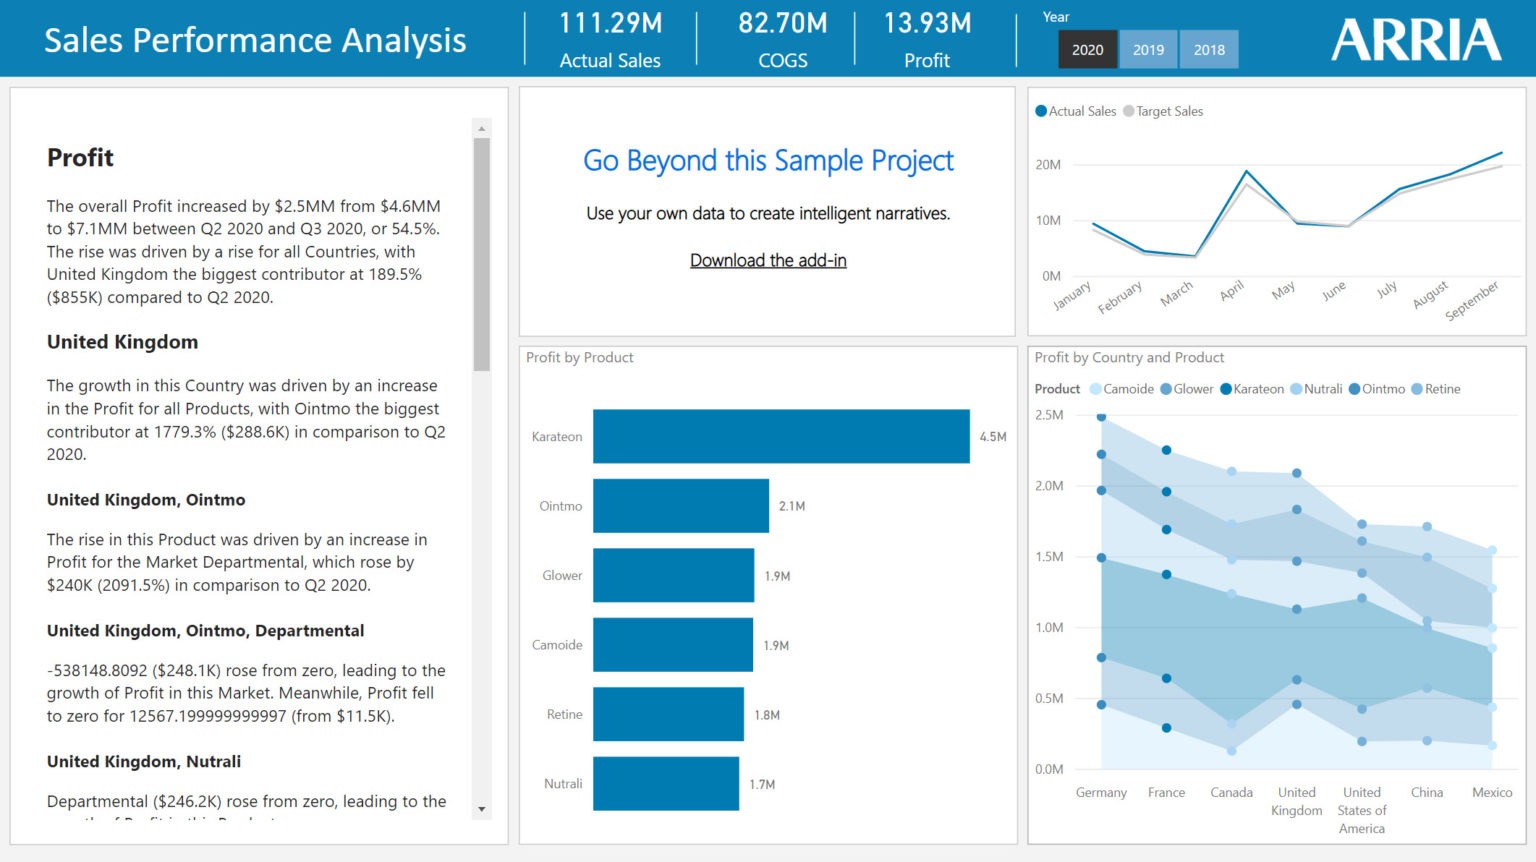
Task: Select the Nutrali product legend dot
Action: point(1297,390)
